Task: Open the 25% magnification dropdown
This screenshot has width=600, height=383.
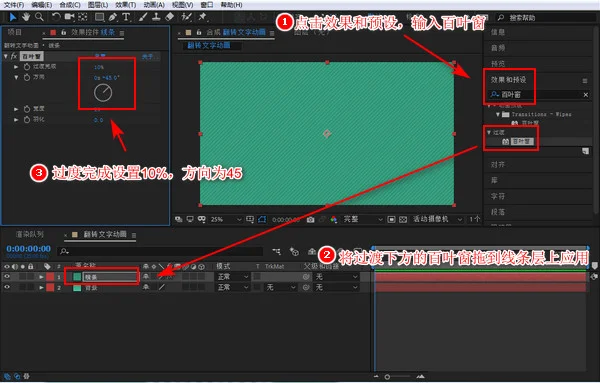Action: [226, 219]
